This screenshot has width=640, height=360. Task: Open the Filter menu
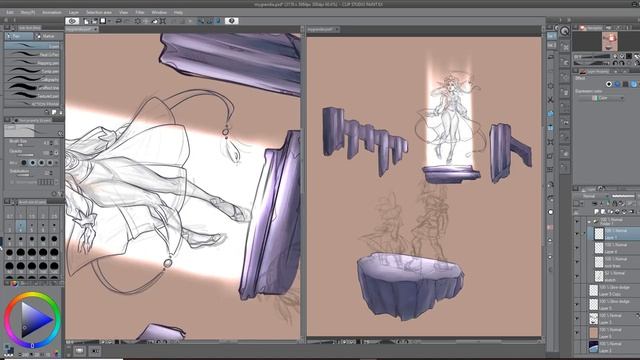[140, 13]
